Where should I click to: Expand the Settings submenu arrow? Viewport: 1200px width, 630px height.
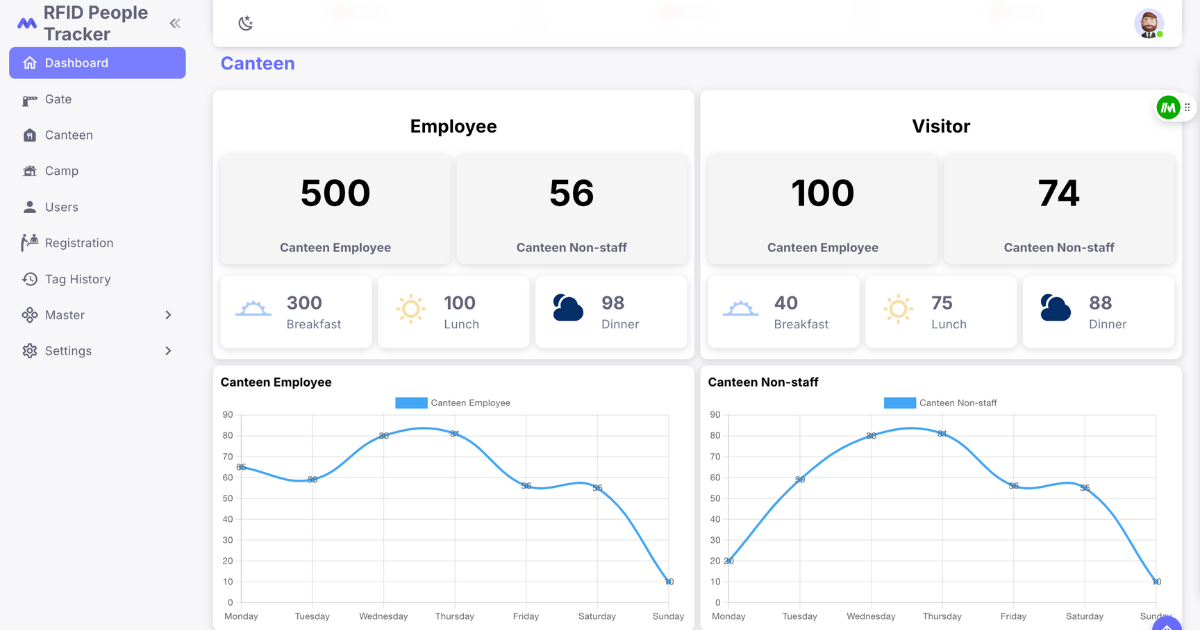(x=168, y=351)
